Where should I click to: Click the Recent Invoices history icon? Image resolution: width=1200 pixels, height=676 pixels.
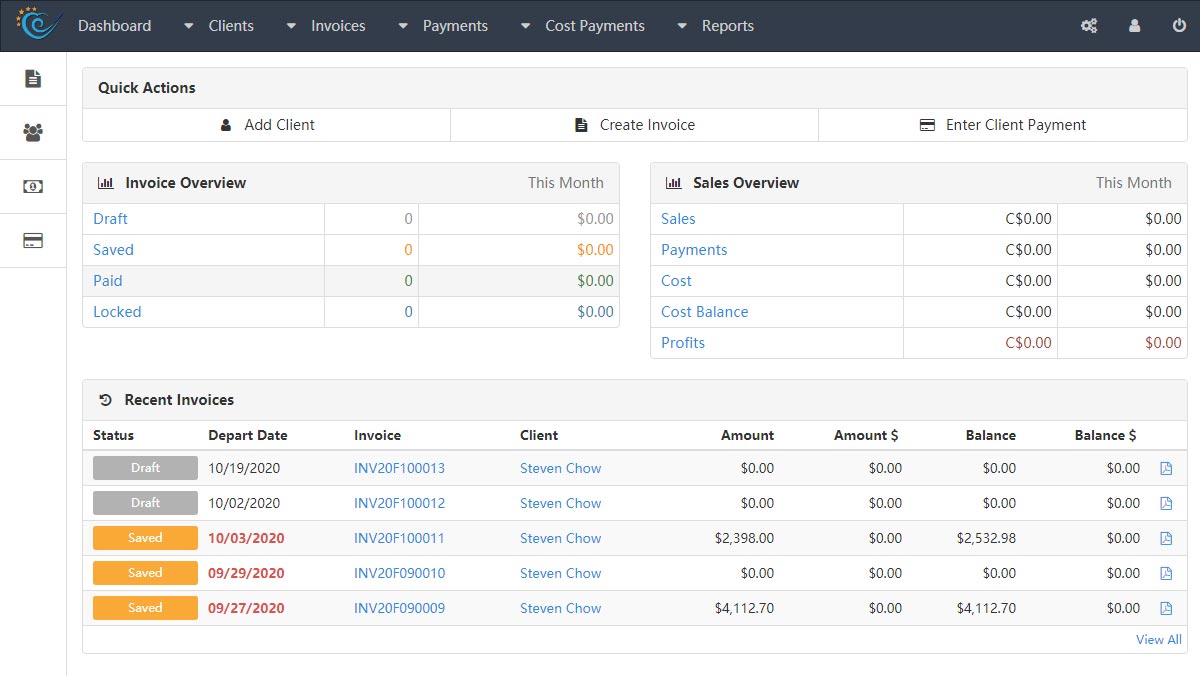(x=105, y=400)
